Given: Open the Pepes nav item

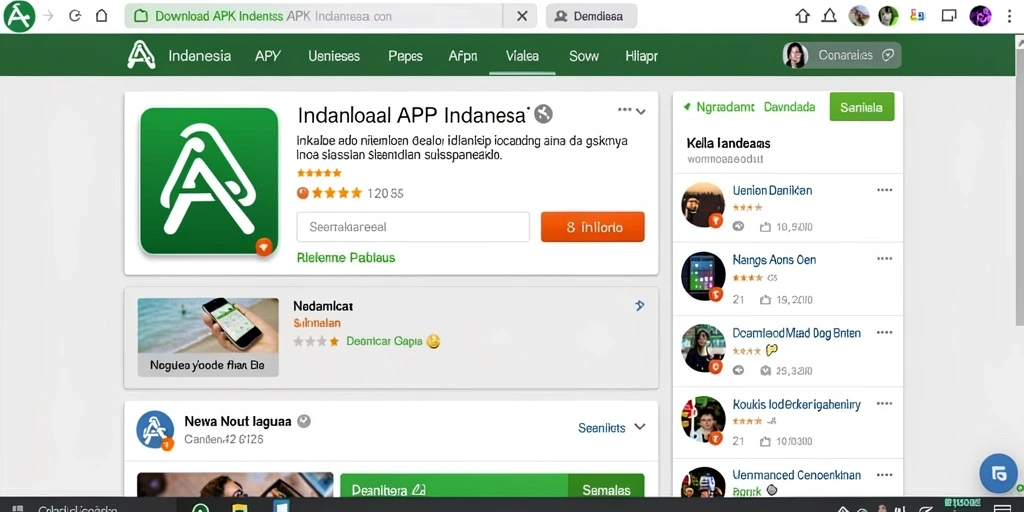Looking at the screenshot, I should point(405,56).
